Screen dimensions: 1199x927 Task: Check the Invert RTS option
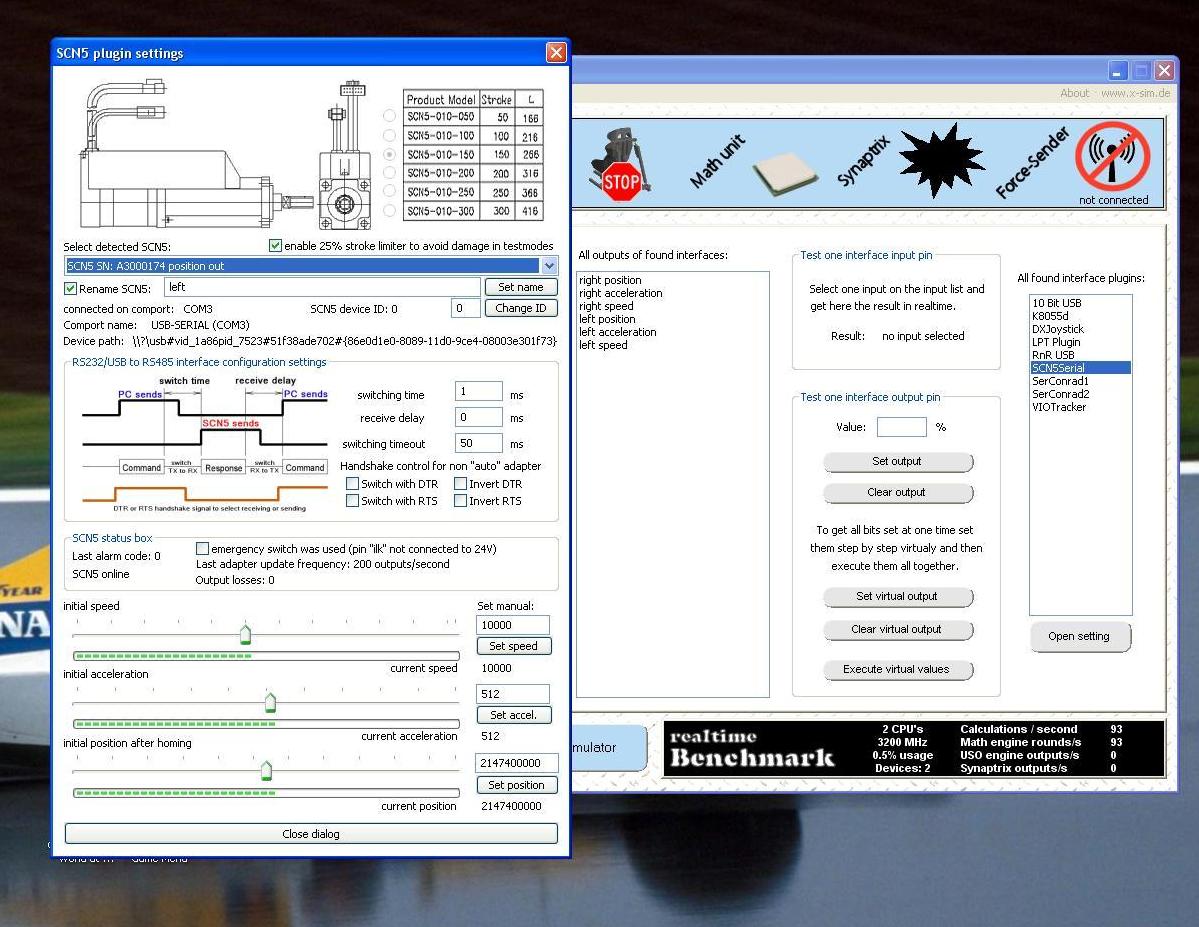[x=460, y=501]
